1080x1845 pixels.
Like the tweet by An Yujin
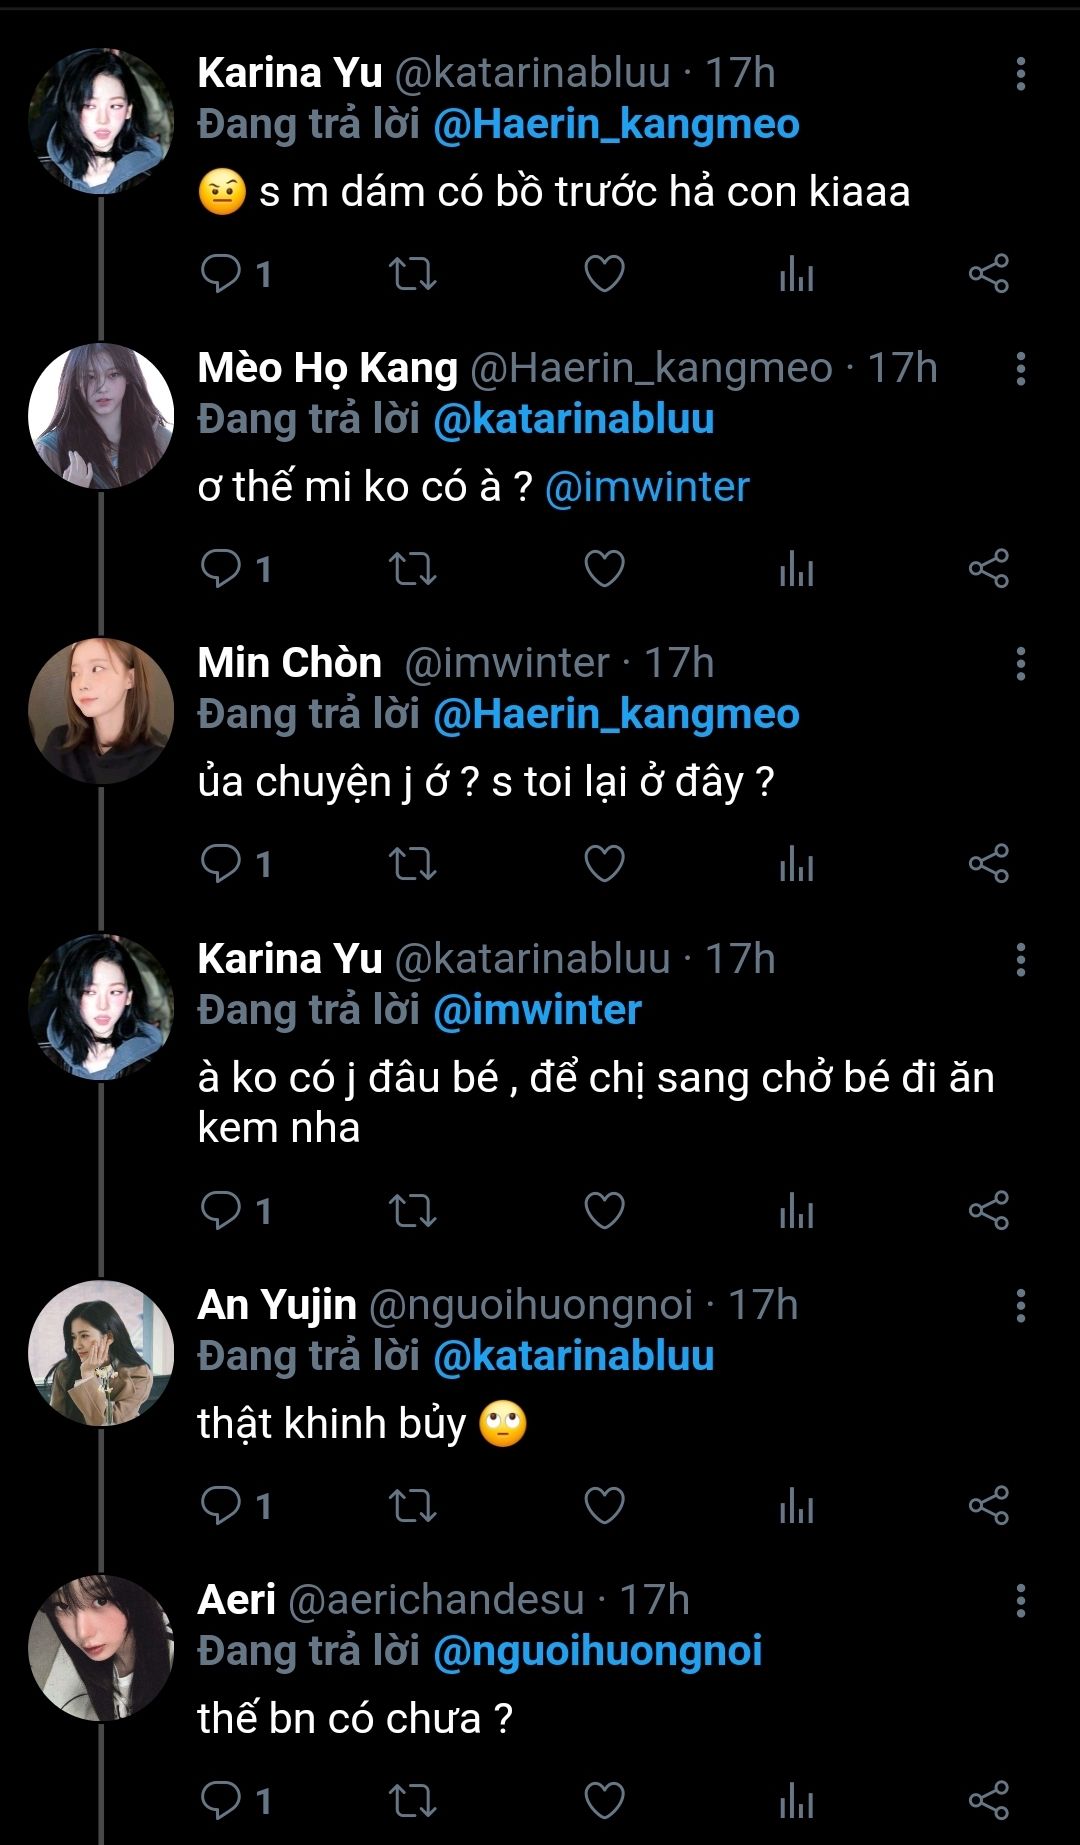point(604,1505)
